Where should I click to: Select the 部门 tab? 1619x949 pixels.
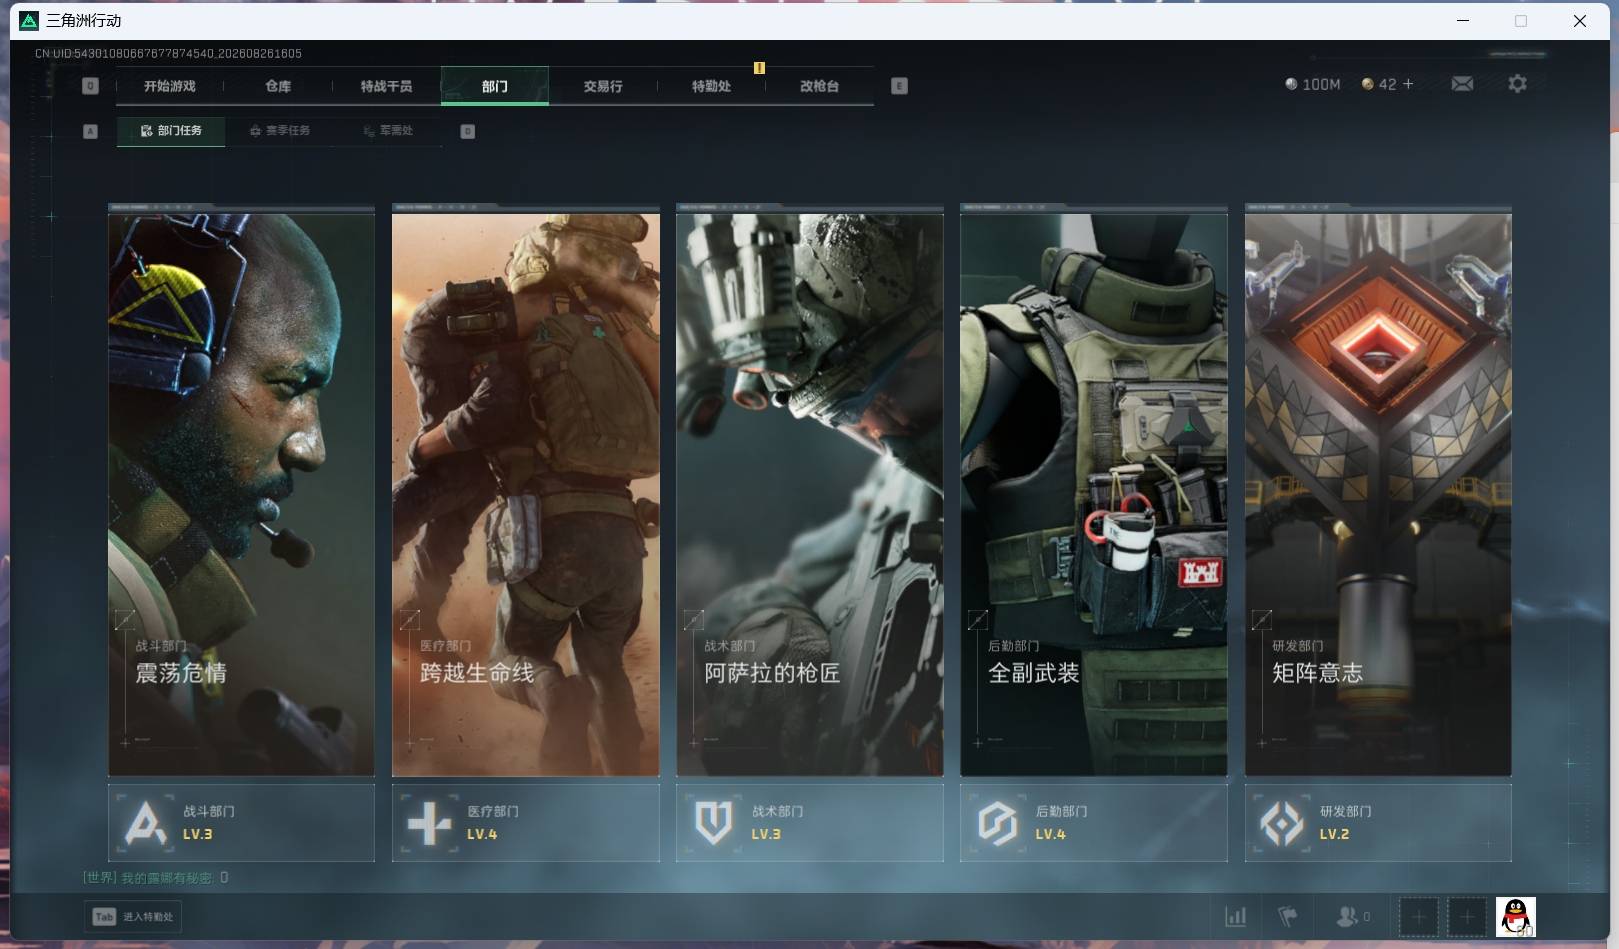point(495,86)
